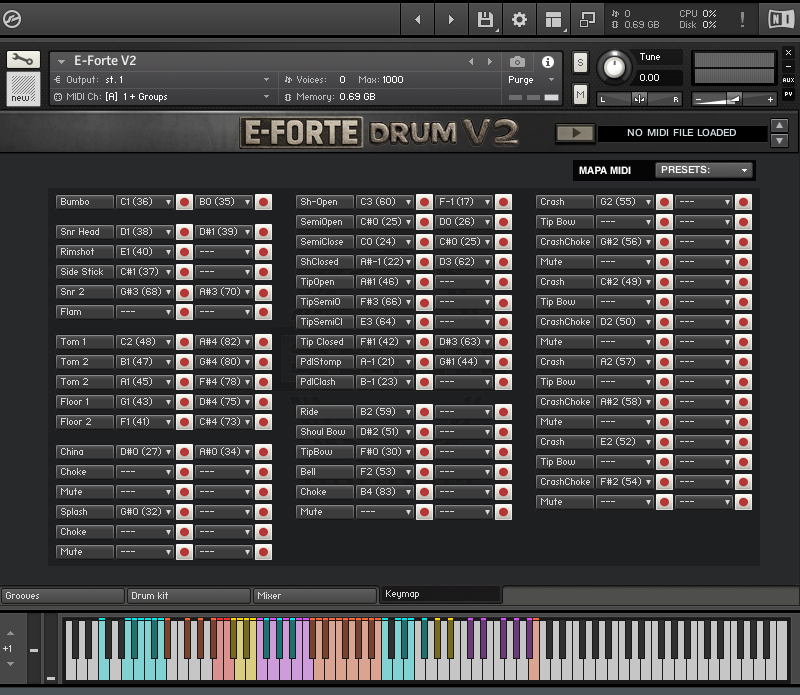Open the wrench edit mode icon

[x=23, y=60]
